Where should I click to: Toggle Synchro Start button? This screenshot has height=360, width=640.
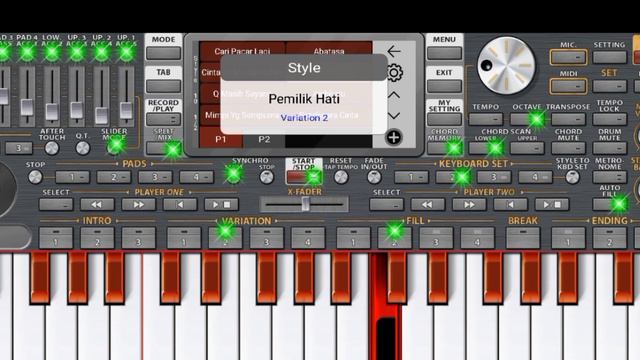(x=233, y=175)
